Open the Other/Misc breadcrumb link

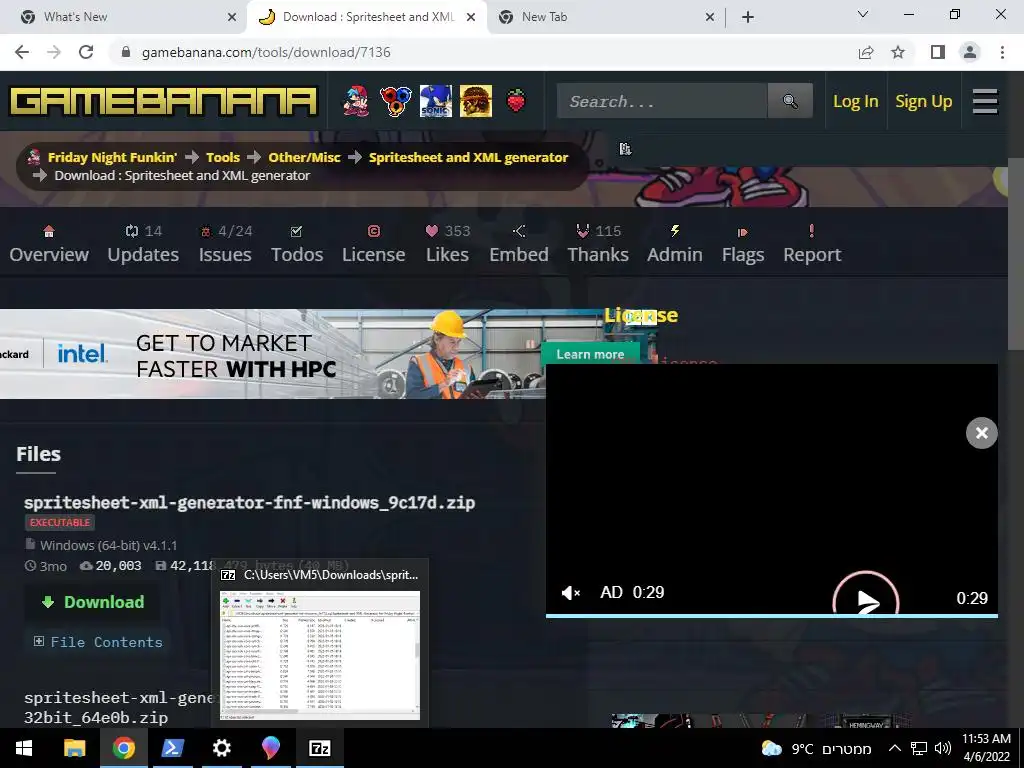pyautogui.click(x=304, y=157)
